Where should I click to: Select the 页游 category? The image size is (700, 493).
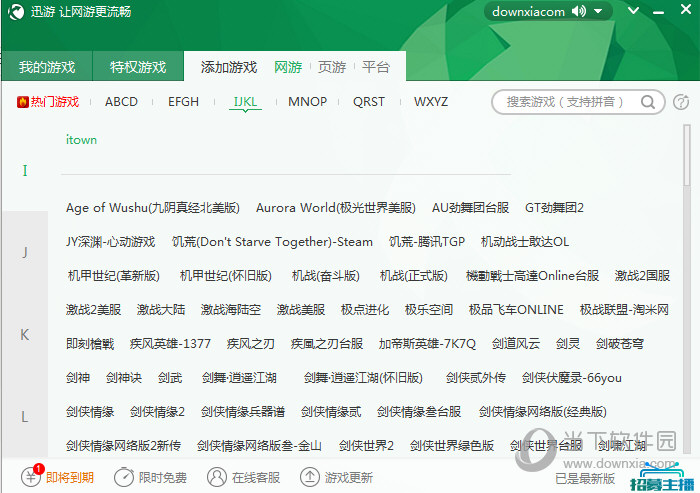point(332,67)
